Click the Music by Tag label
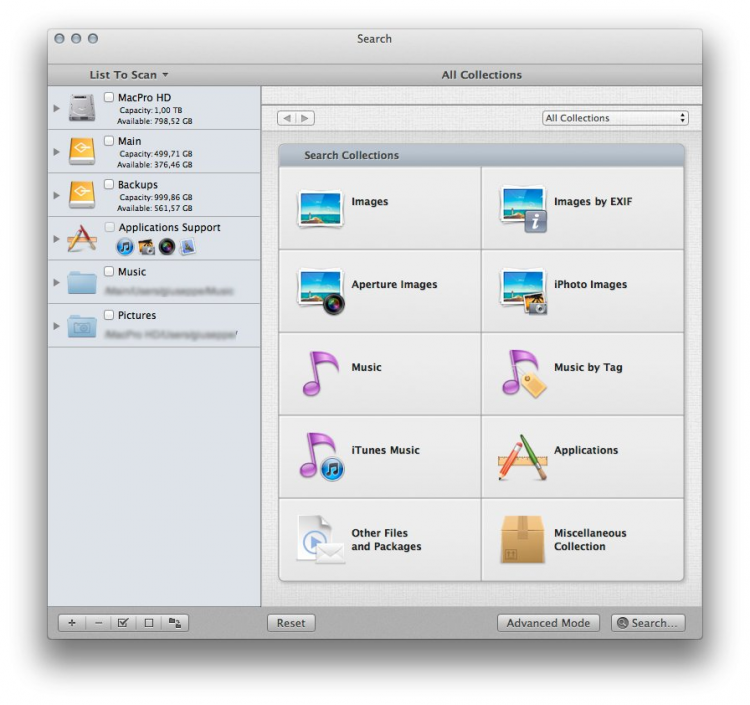This screenshot has width=750, height=705. pos(588,367)
